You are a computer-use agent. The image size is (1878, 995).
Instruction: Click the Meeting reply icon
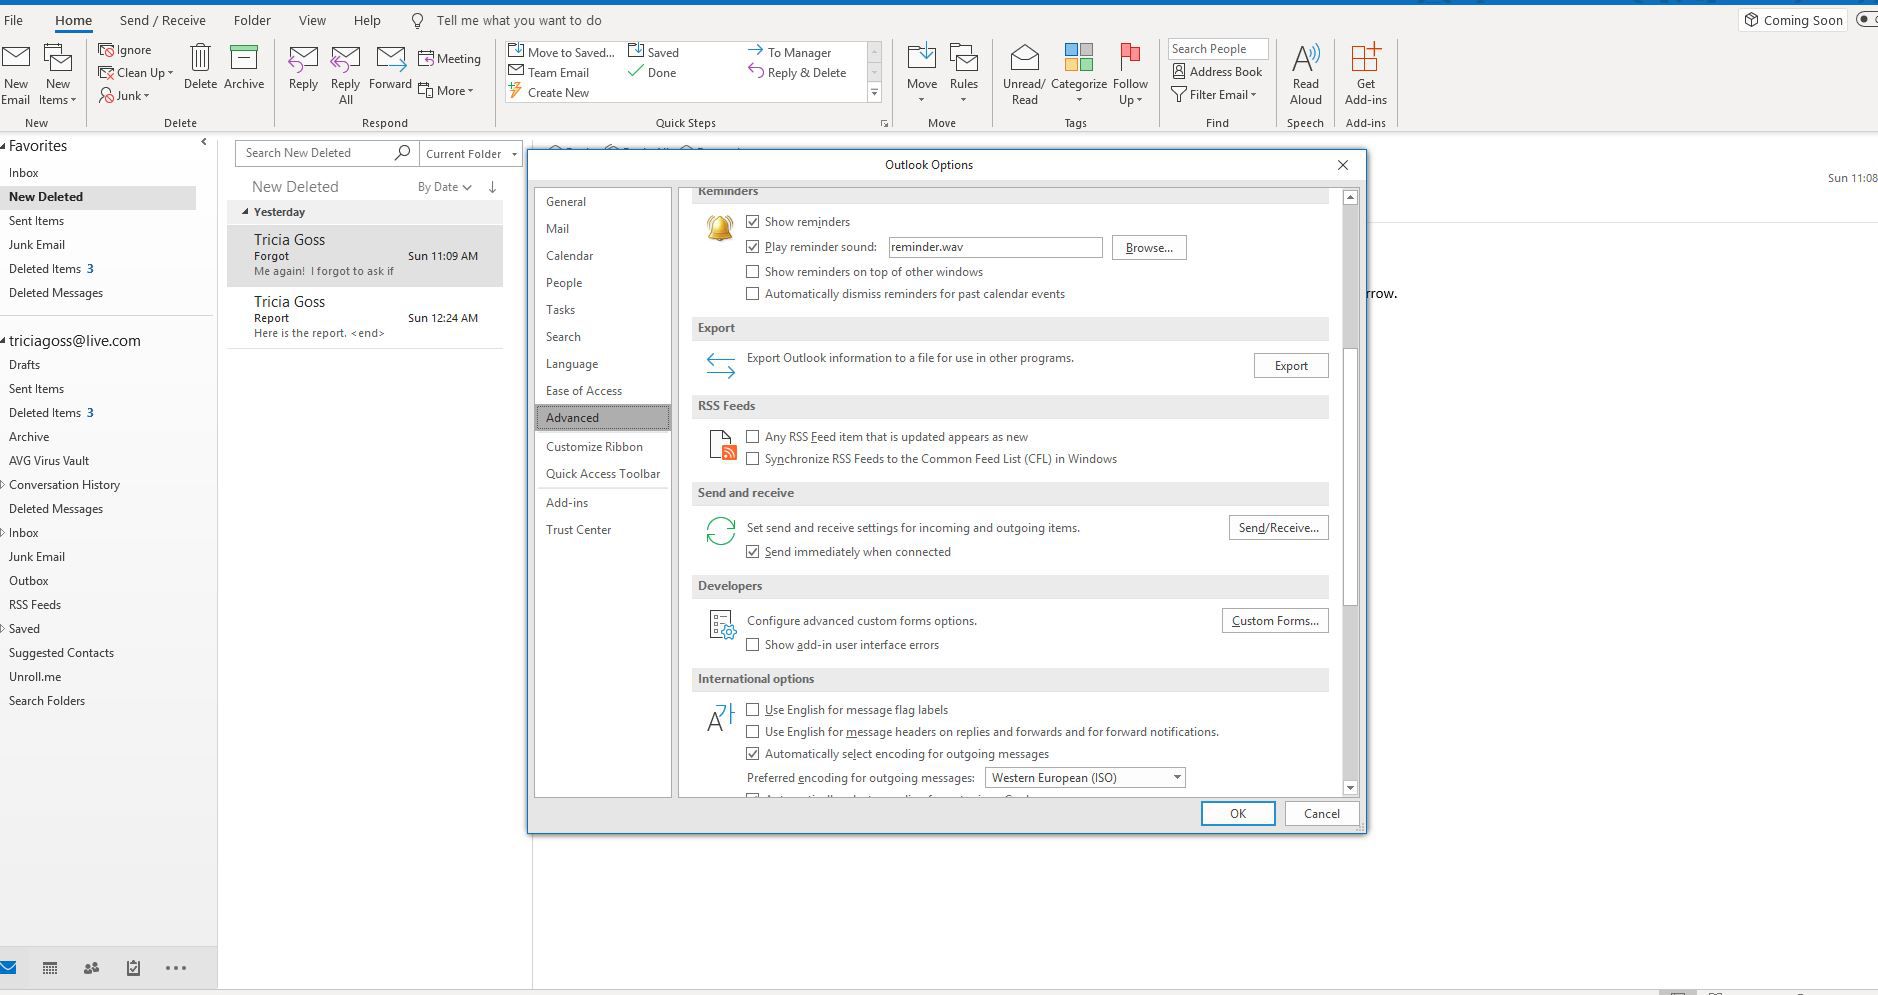pos(426,59)
